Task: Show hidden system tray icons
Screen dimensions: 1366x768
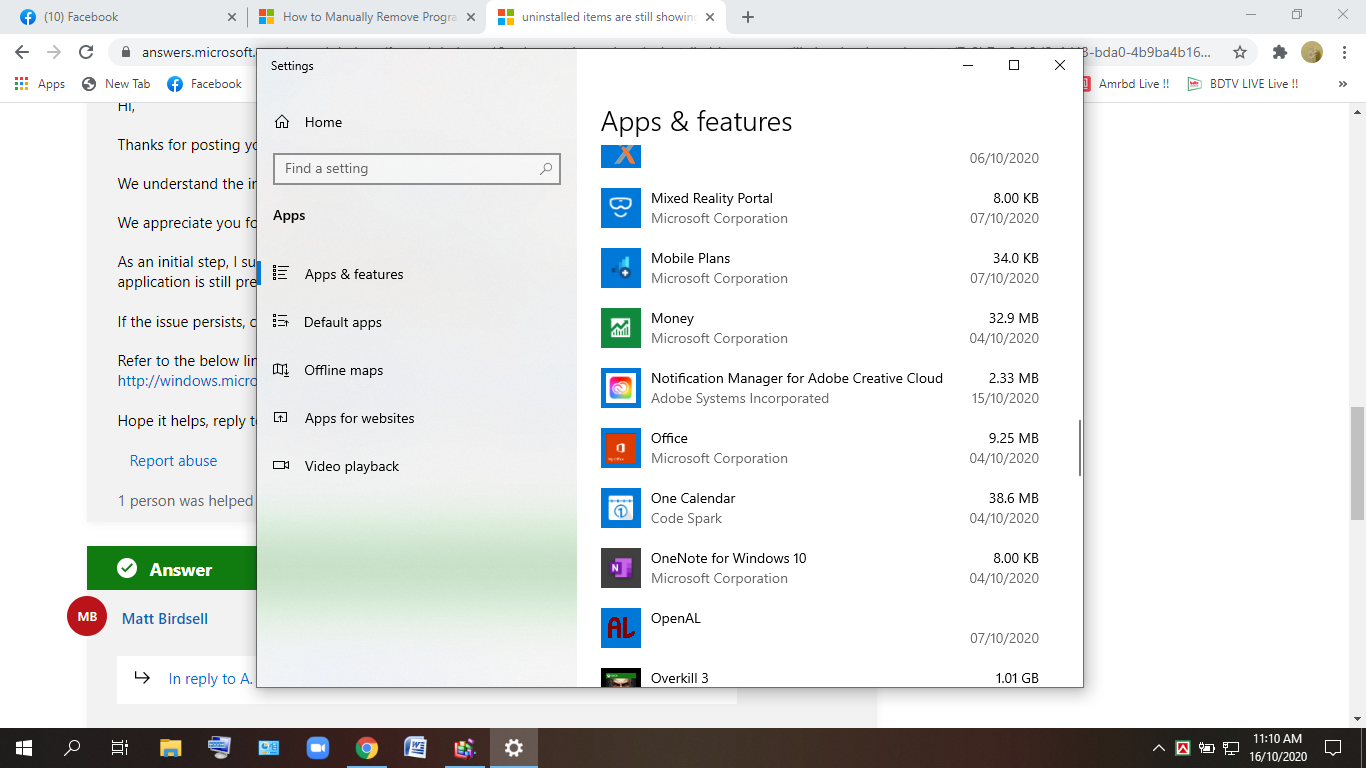Action: [1159, 748]
